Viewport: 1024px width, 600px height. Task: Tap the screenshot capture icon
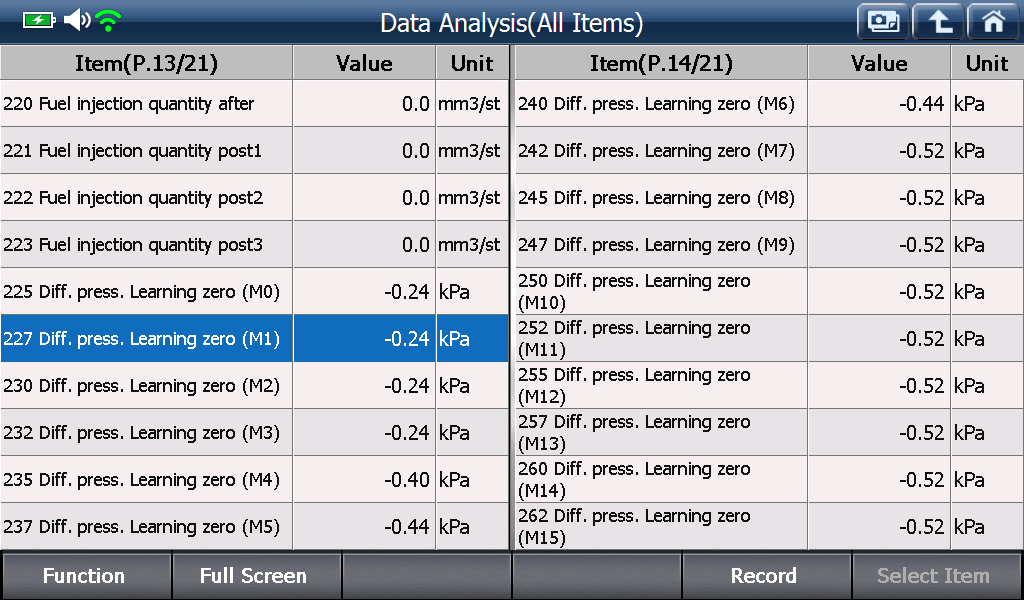tap(883, 22)
